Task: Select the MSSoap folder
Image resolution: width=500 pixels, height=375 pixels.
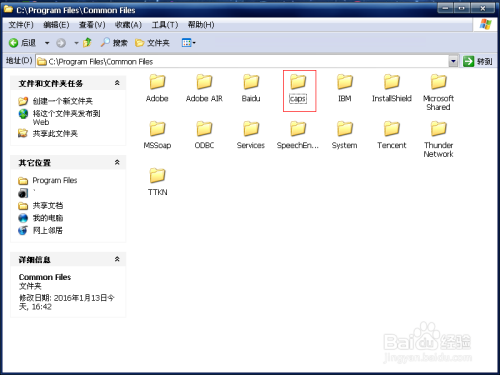Action: coord(157,135)
